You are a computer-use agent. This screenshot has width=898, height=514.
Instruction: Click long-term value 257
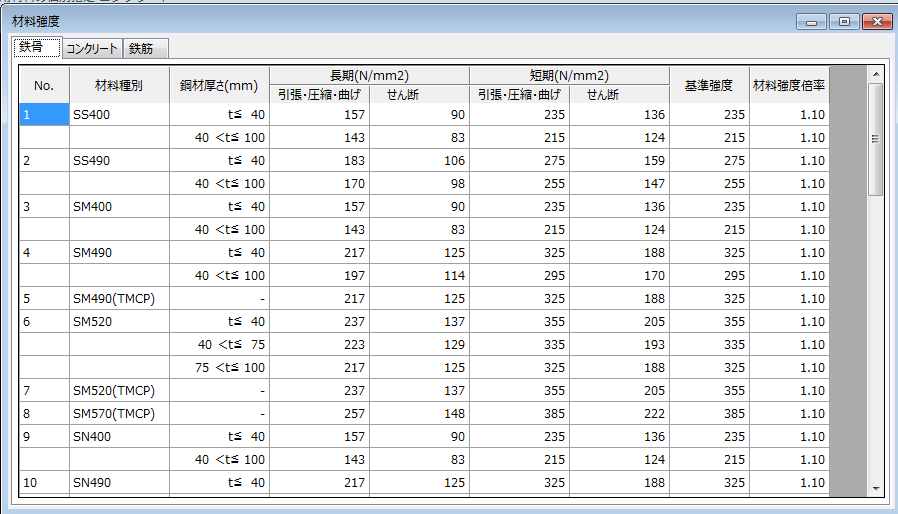pyautogui.click(x=319, y=414)
